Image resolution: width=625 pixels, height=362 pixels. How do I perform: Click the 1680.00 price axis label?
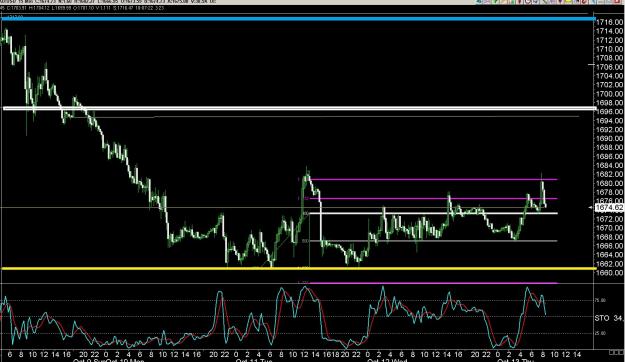[609, 183]
